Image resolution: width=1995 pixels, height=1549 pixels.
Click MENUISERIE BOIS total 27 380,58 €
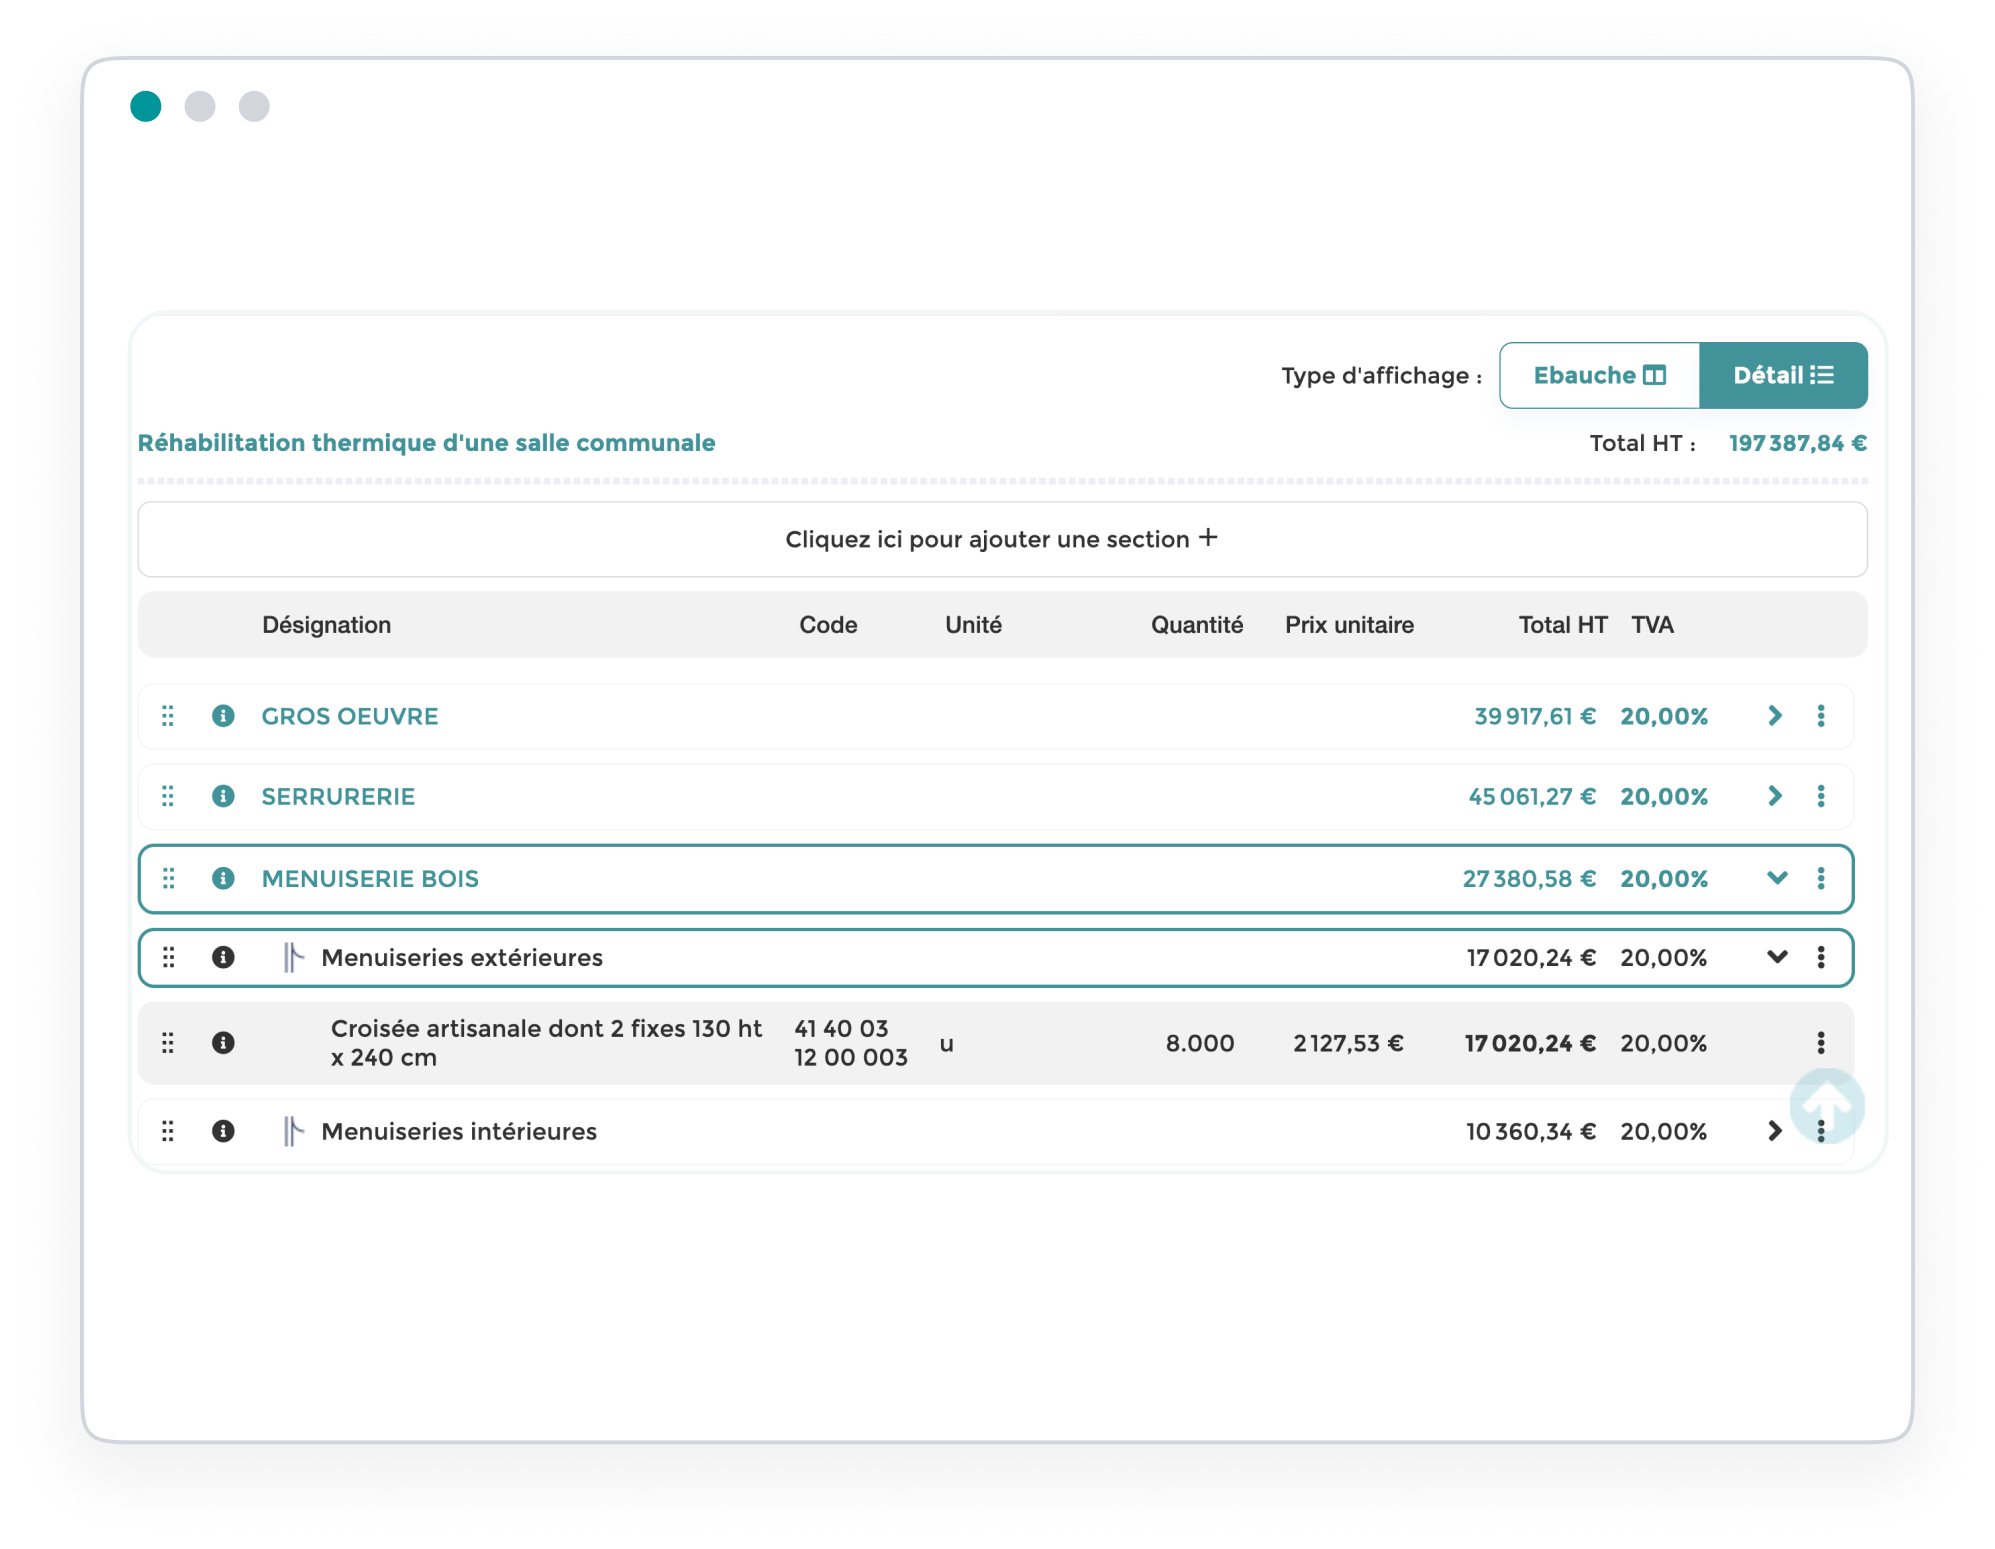click(x=1529, y=878)
